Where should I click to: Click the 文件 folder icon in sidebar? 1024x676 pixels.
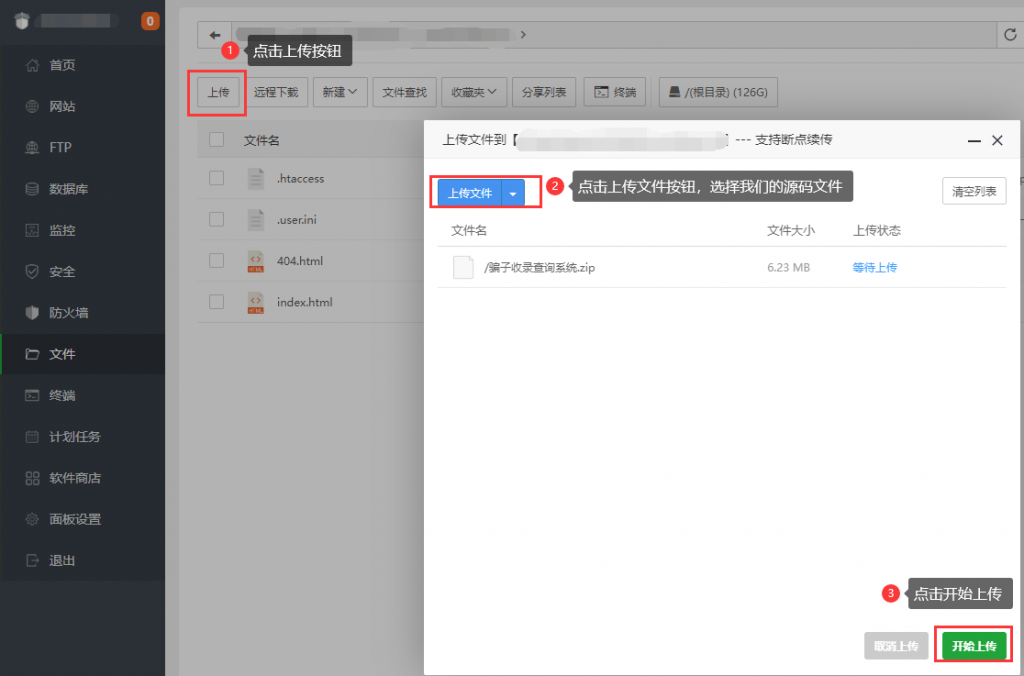tap(32, 354)
